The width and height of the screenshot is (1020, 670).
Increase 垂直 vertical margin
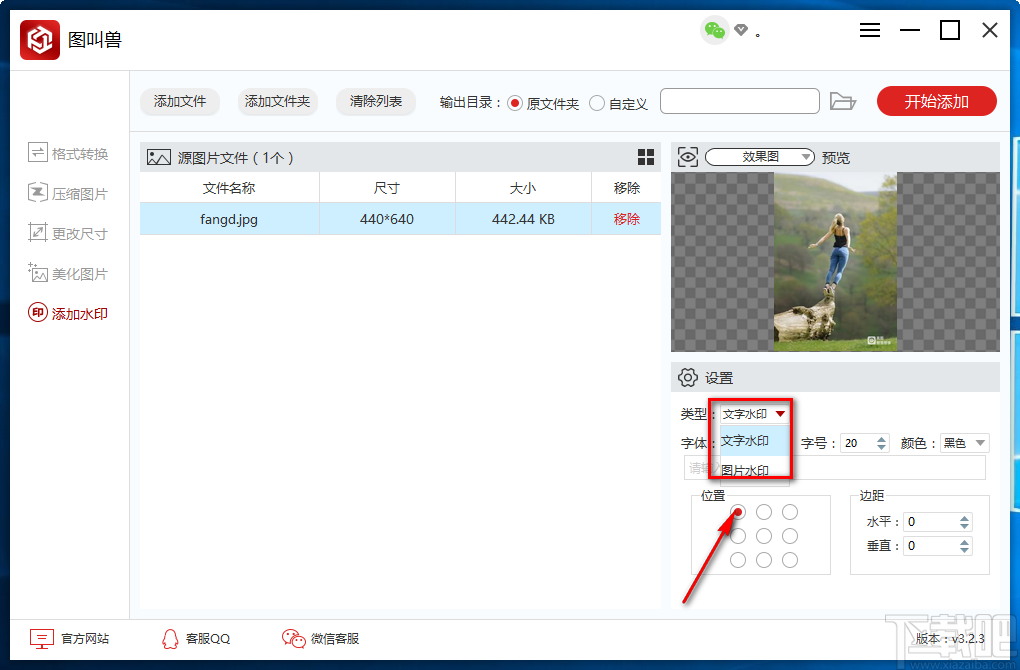[965, 542]
